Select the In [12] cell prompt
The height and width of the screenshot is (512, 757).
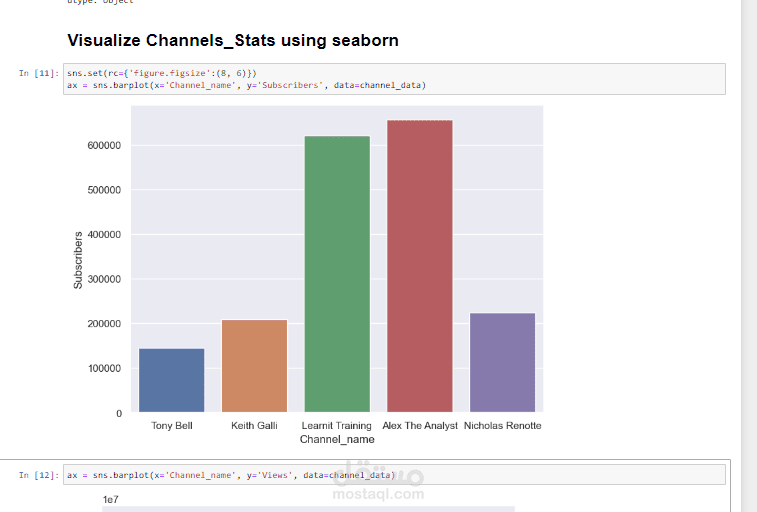39,475
